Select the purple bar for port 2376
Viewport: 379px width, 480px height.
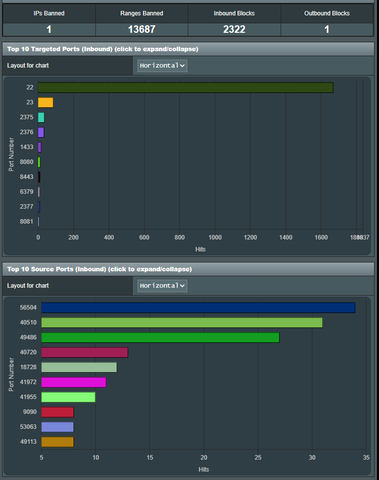[x=41, y=132]
